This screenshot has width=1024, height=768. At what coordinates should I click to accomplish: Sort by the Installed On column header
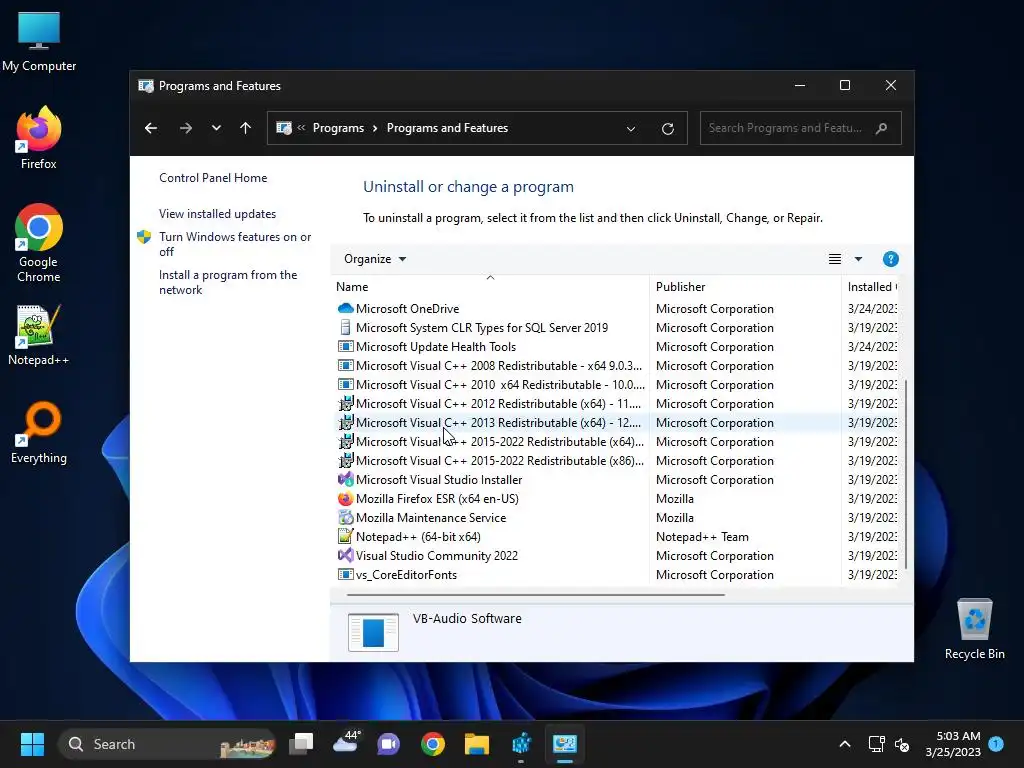pos(872,287)
